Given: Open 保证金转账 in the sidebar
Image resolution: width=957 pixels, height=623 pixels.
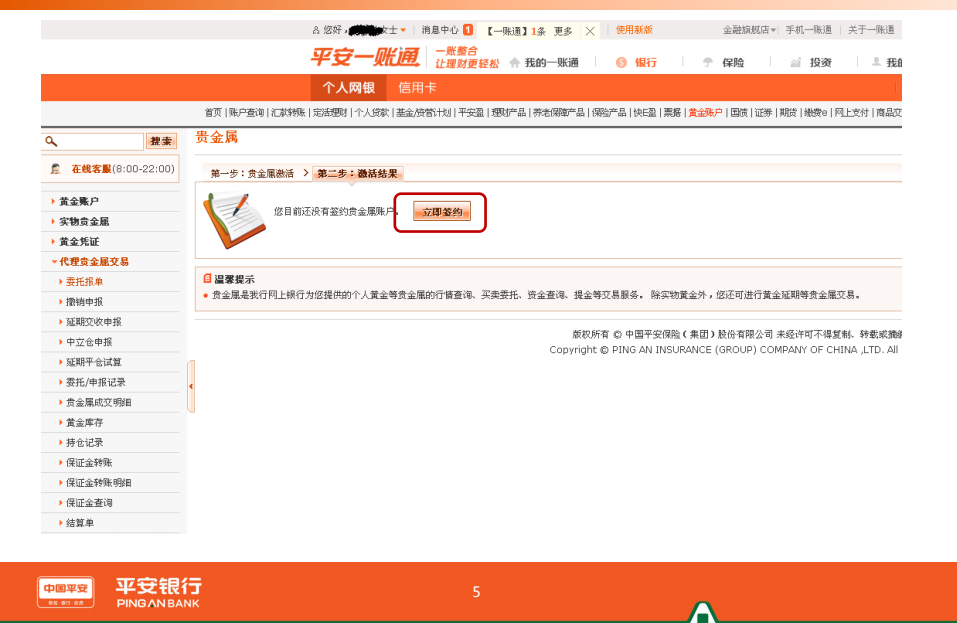Looking at the screenshot, I should (89, 463).
